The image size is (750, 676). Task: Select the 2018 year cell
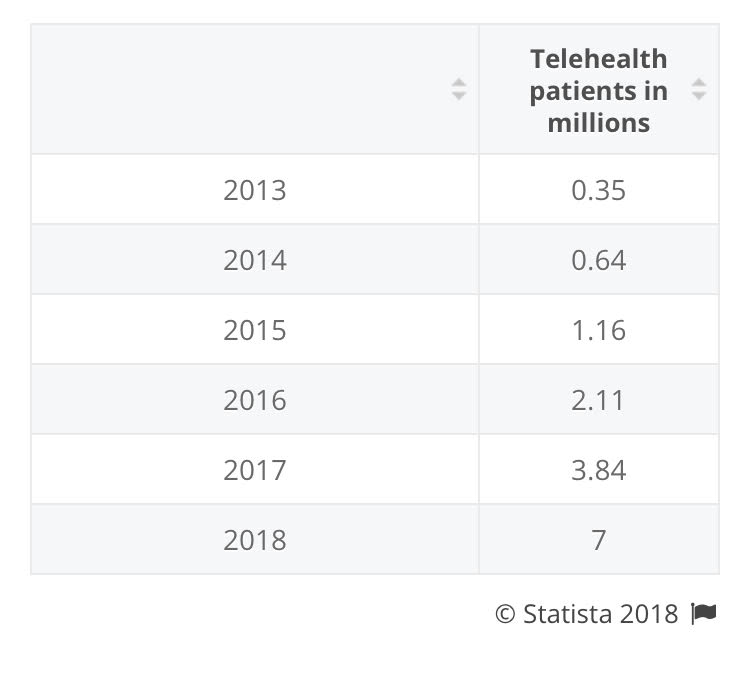point(255,540)
